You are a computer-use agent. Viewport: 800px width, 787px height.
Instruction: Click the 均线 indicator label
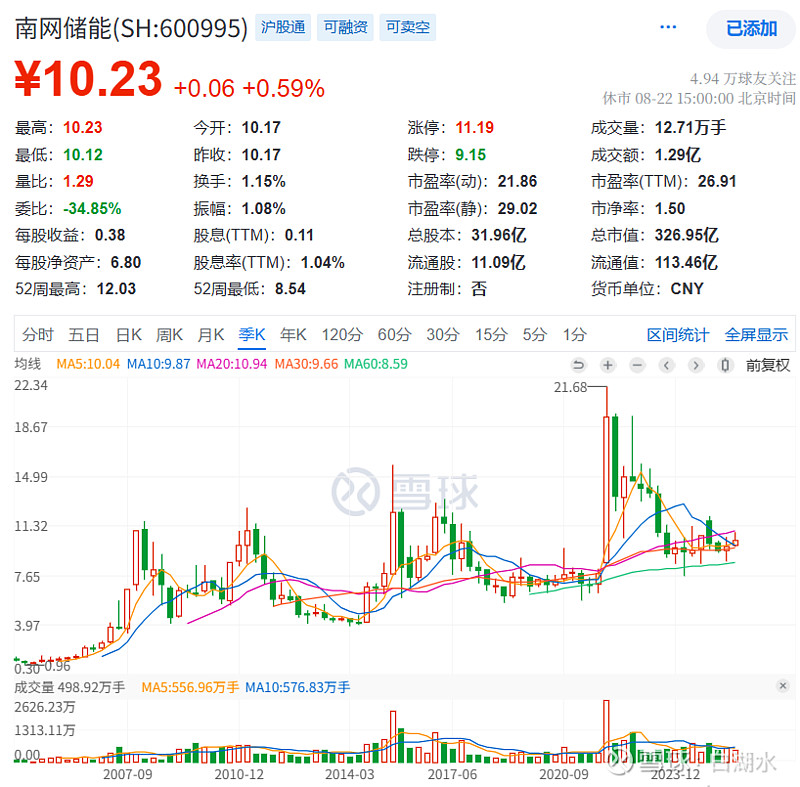click(28, 364)
